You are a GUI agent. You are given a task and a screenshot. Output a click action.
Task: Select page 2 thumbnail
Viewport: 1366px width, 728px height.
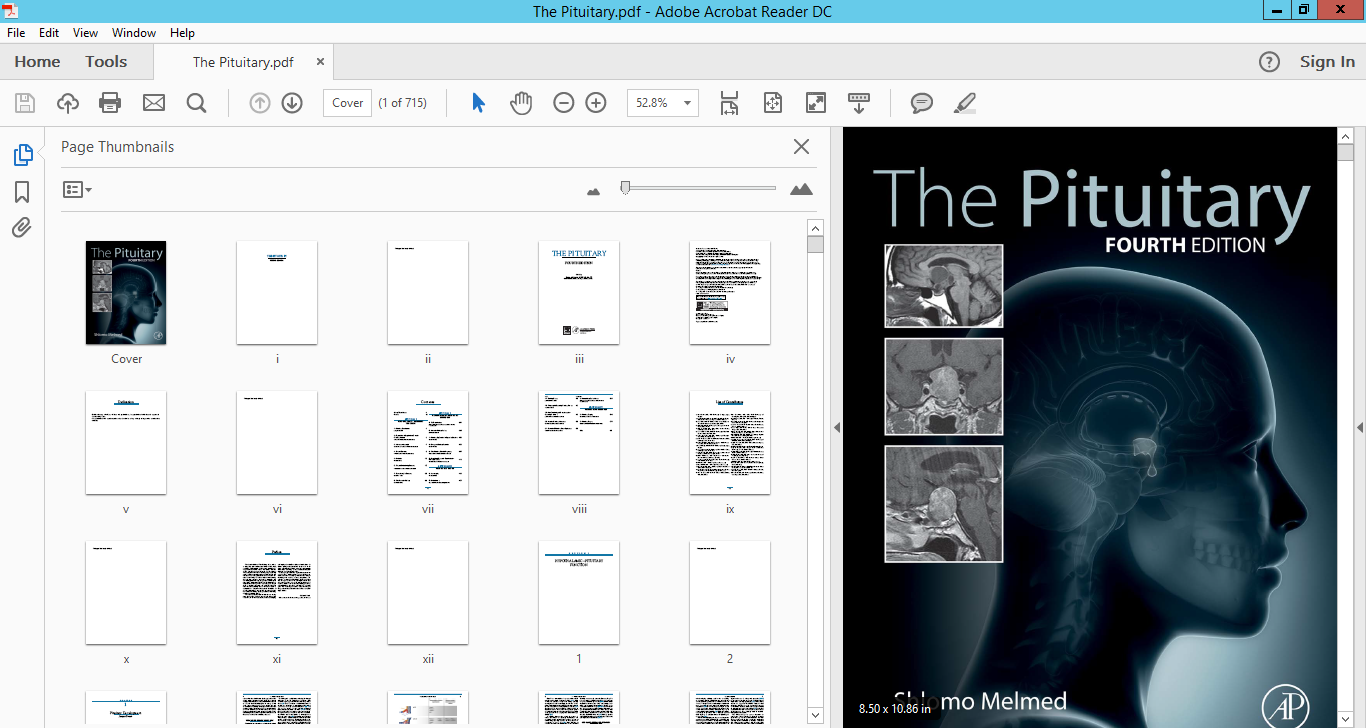730,593
